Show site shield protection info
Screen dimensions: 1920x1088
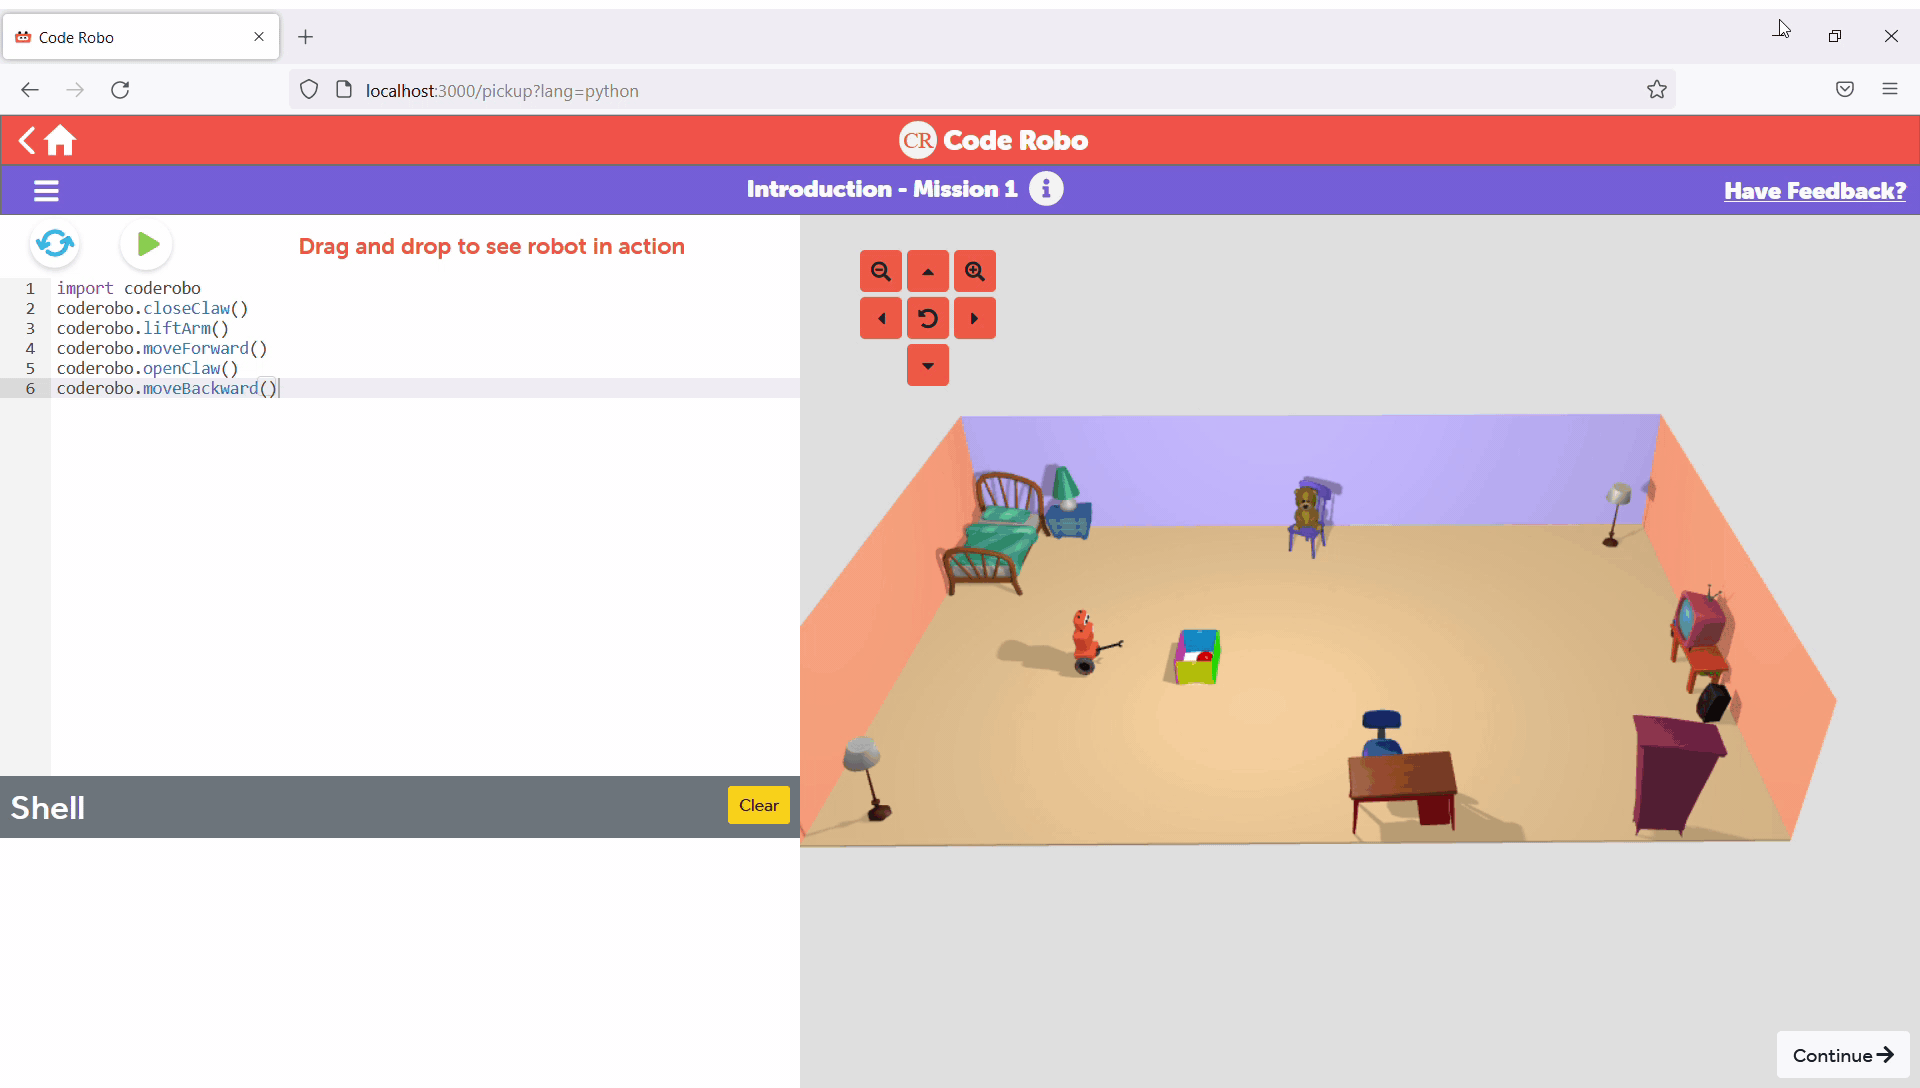pos(309,90)
